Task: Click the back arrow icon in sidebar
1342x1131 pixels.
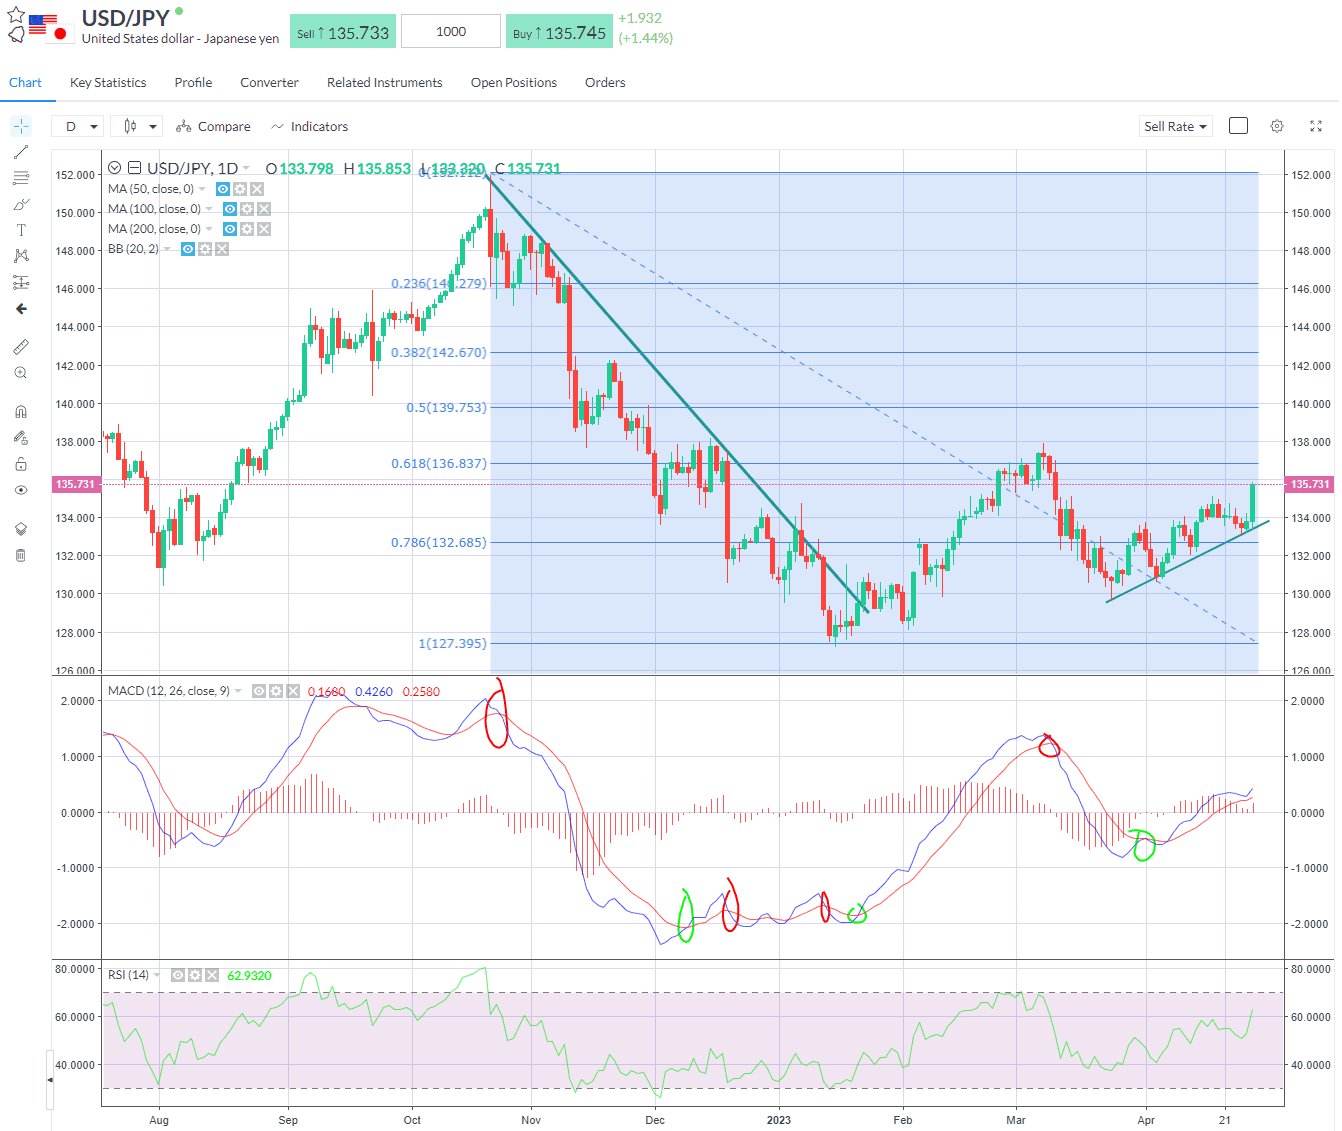Action: coord(21,309)
